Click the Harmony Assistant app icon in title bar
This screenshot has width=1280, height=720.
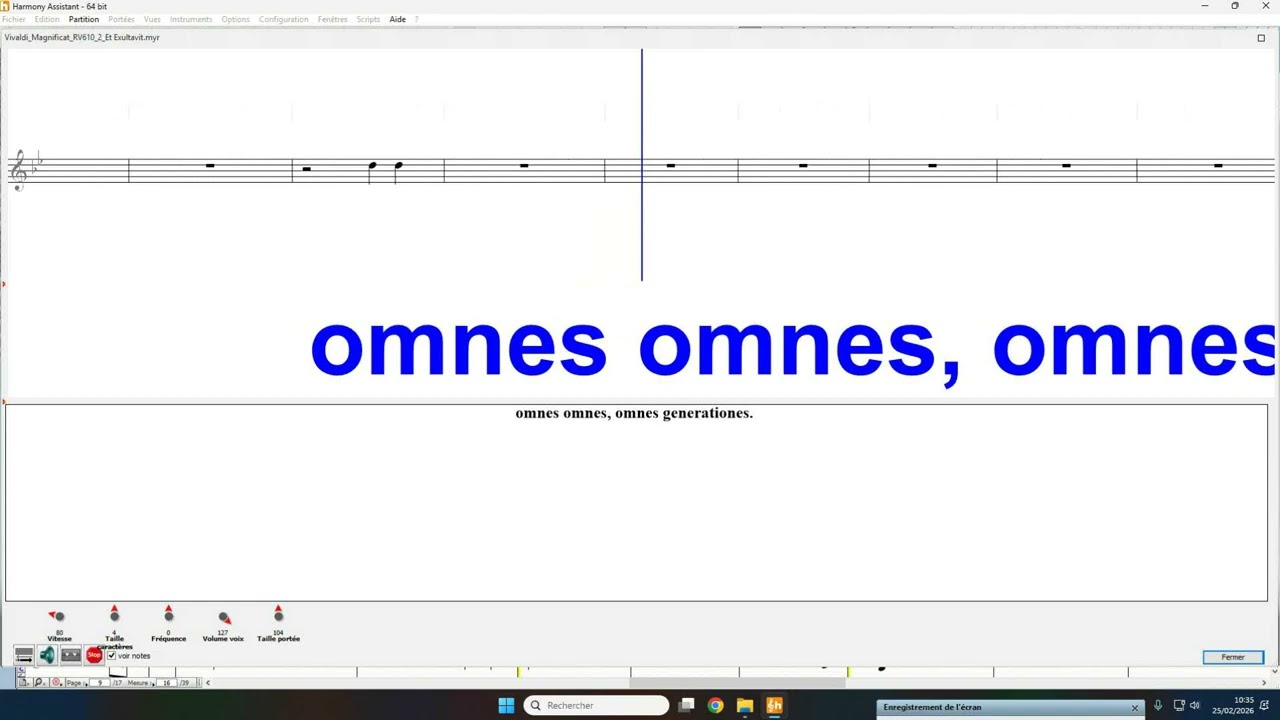[x=5, y=6]
